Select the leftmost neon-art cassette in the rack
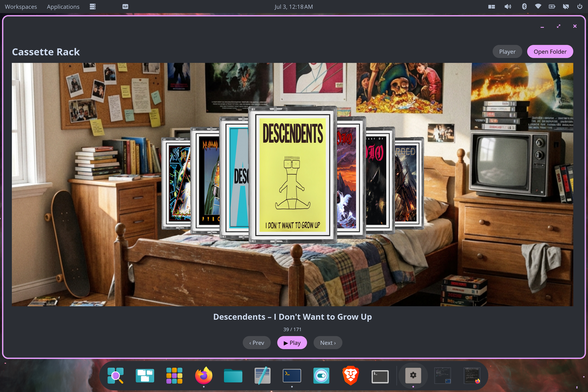 click(176, 183)
